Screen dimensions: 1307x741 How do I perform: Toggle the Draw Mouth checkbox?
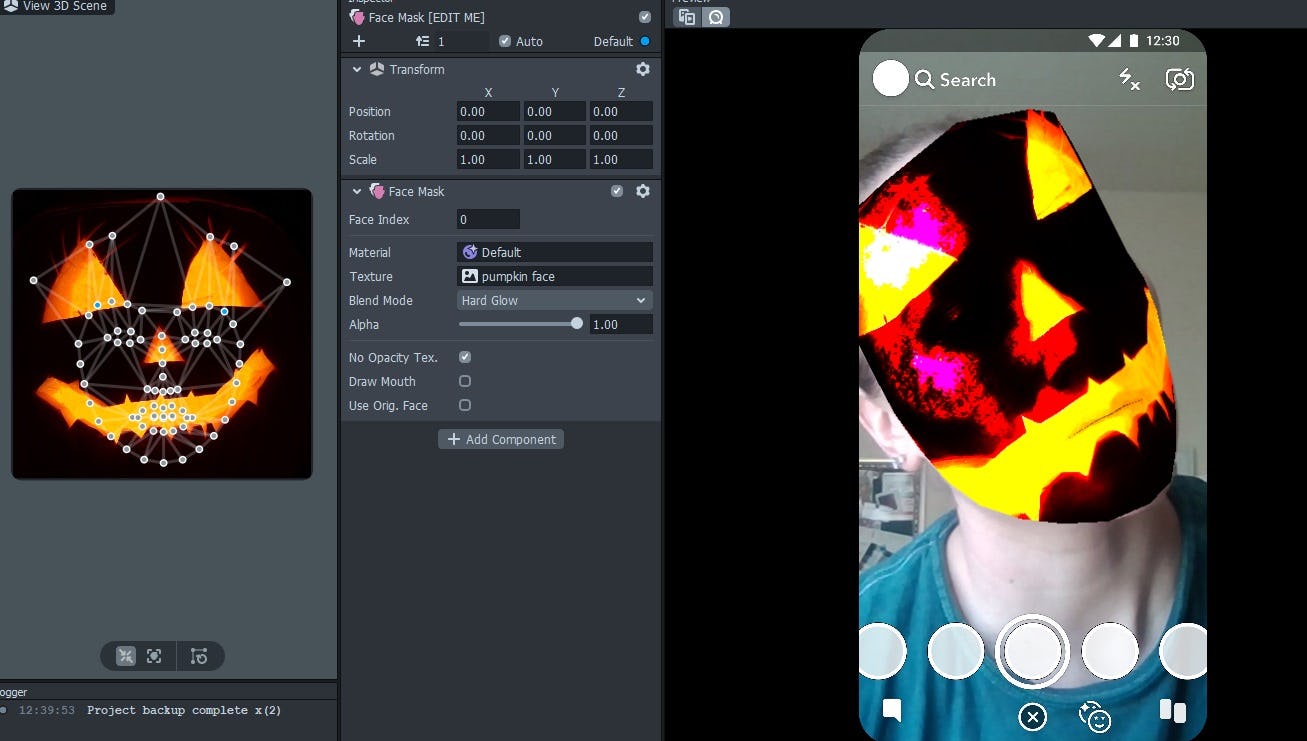pyautogui.click(x=465, y=381)
